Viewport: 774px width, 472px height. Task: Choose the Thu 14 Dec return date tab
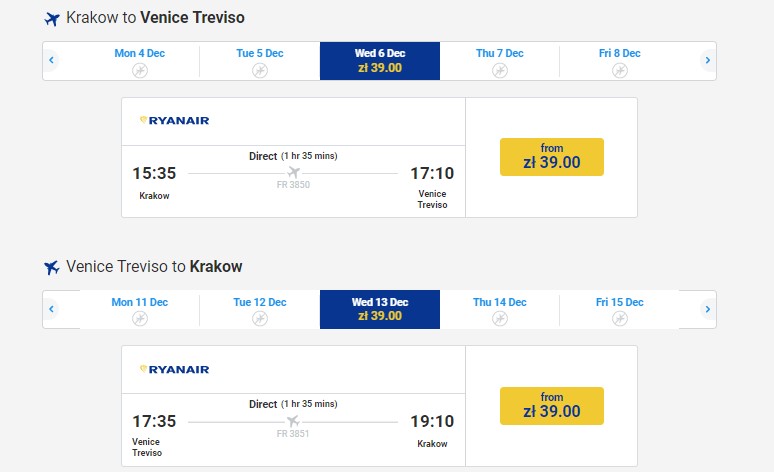tap(500, 309)
